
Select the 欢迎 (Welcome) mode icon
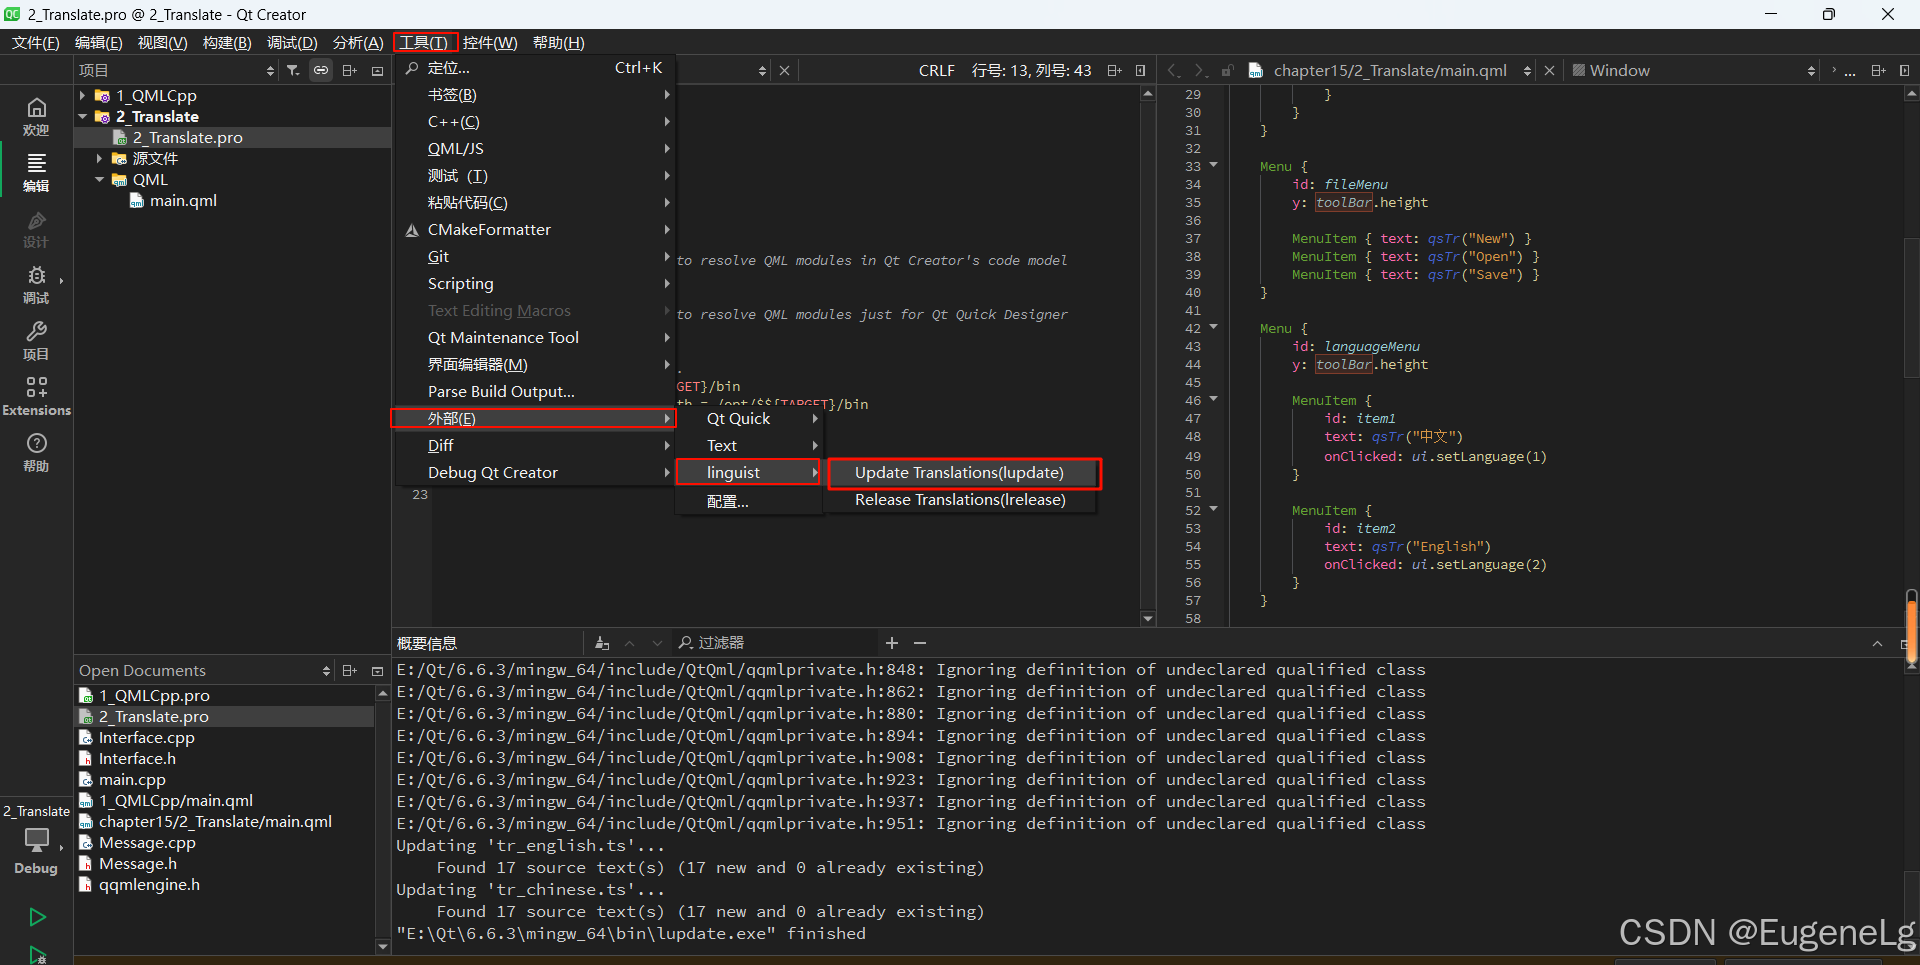point(36,115)
